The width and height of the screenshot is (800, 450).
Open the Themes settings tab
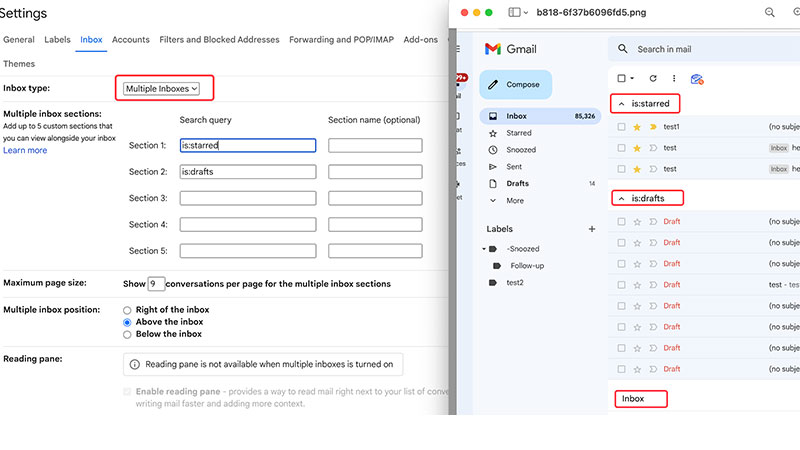tap(19, 64)
